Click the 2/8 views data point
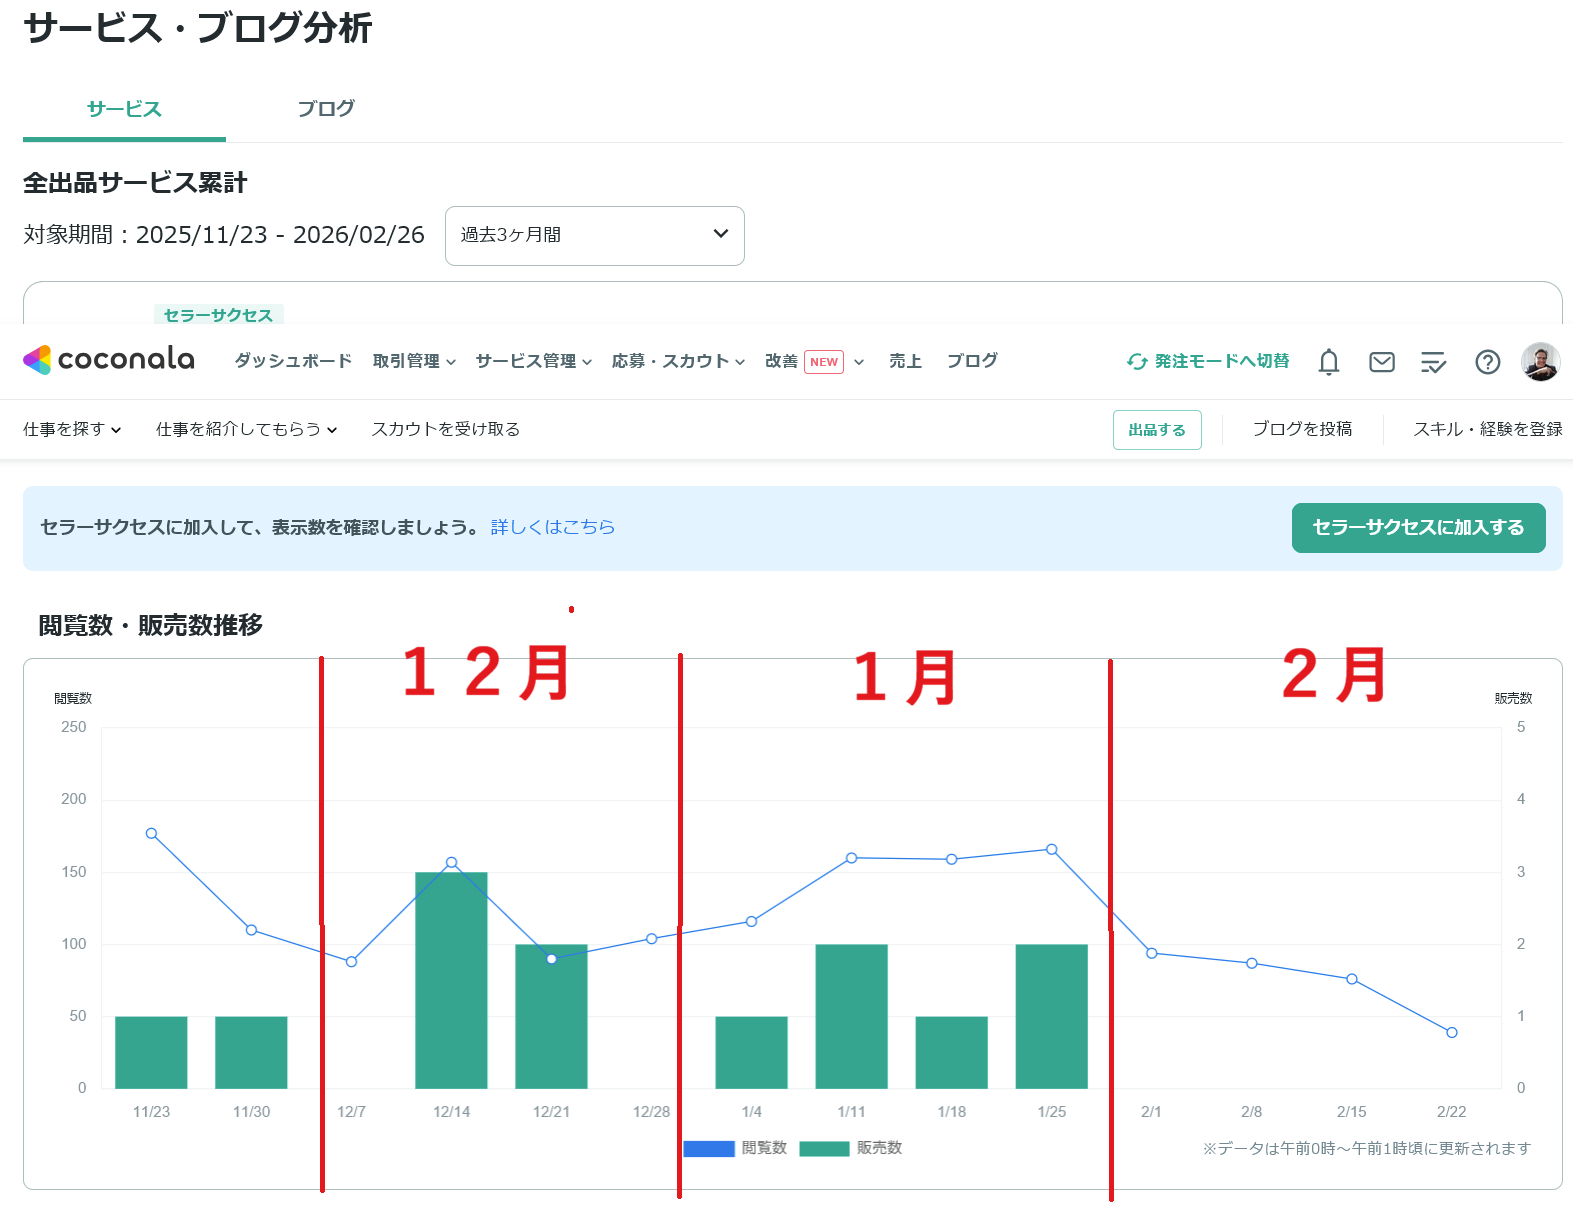1573x1224 pixels. pos(1251,963)
